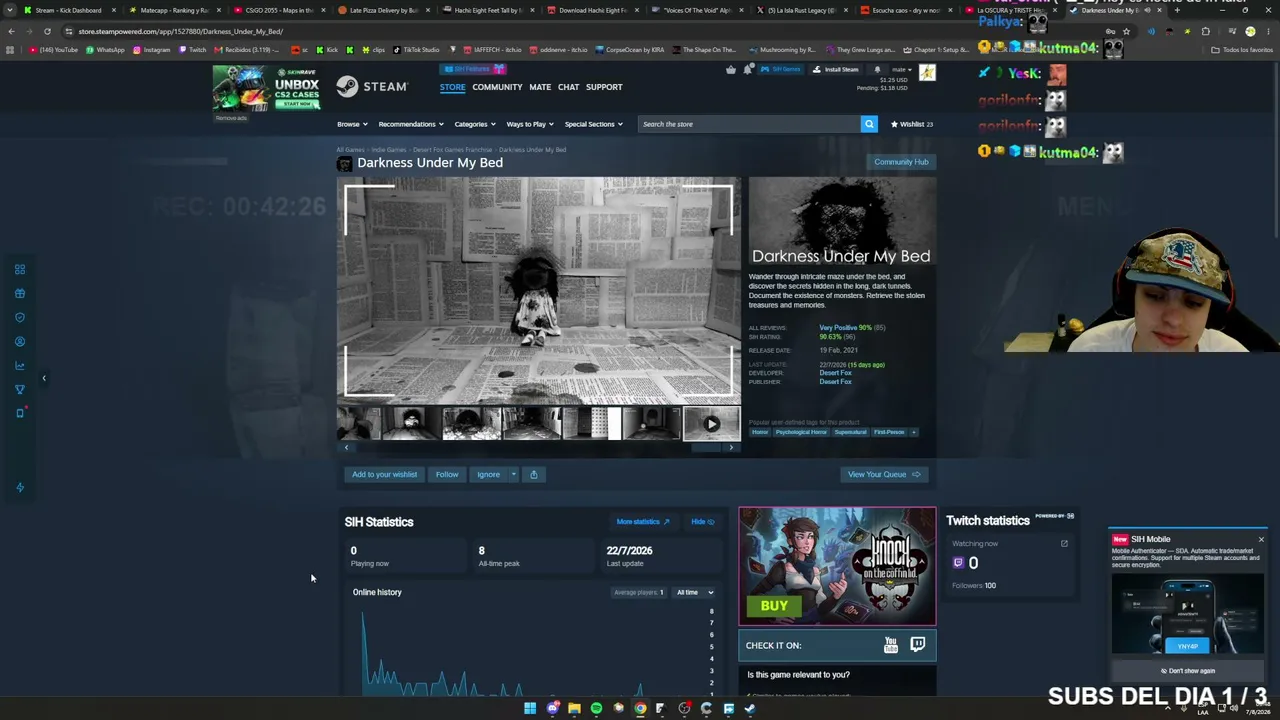Click the Remove ads link
Image resolution: width=1280 pixels, height=720 pixels.
pyautogui.click(x=231, y=118)
